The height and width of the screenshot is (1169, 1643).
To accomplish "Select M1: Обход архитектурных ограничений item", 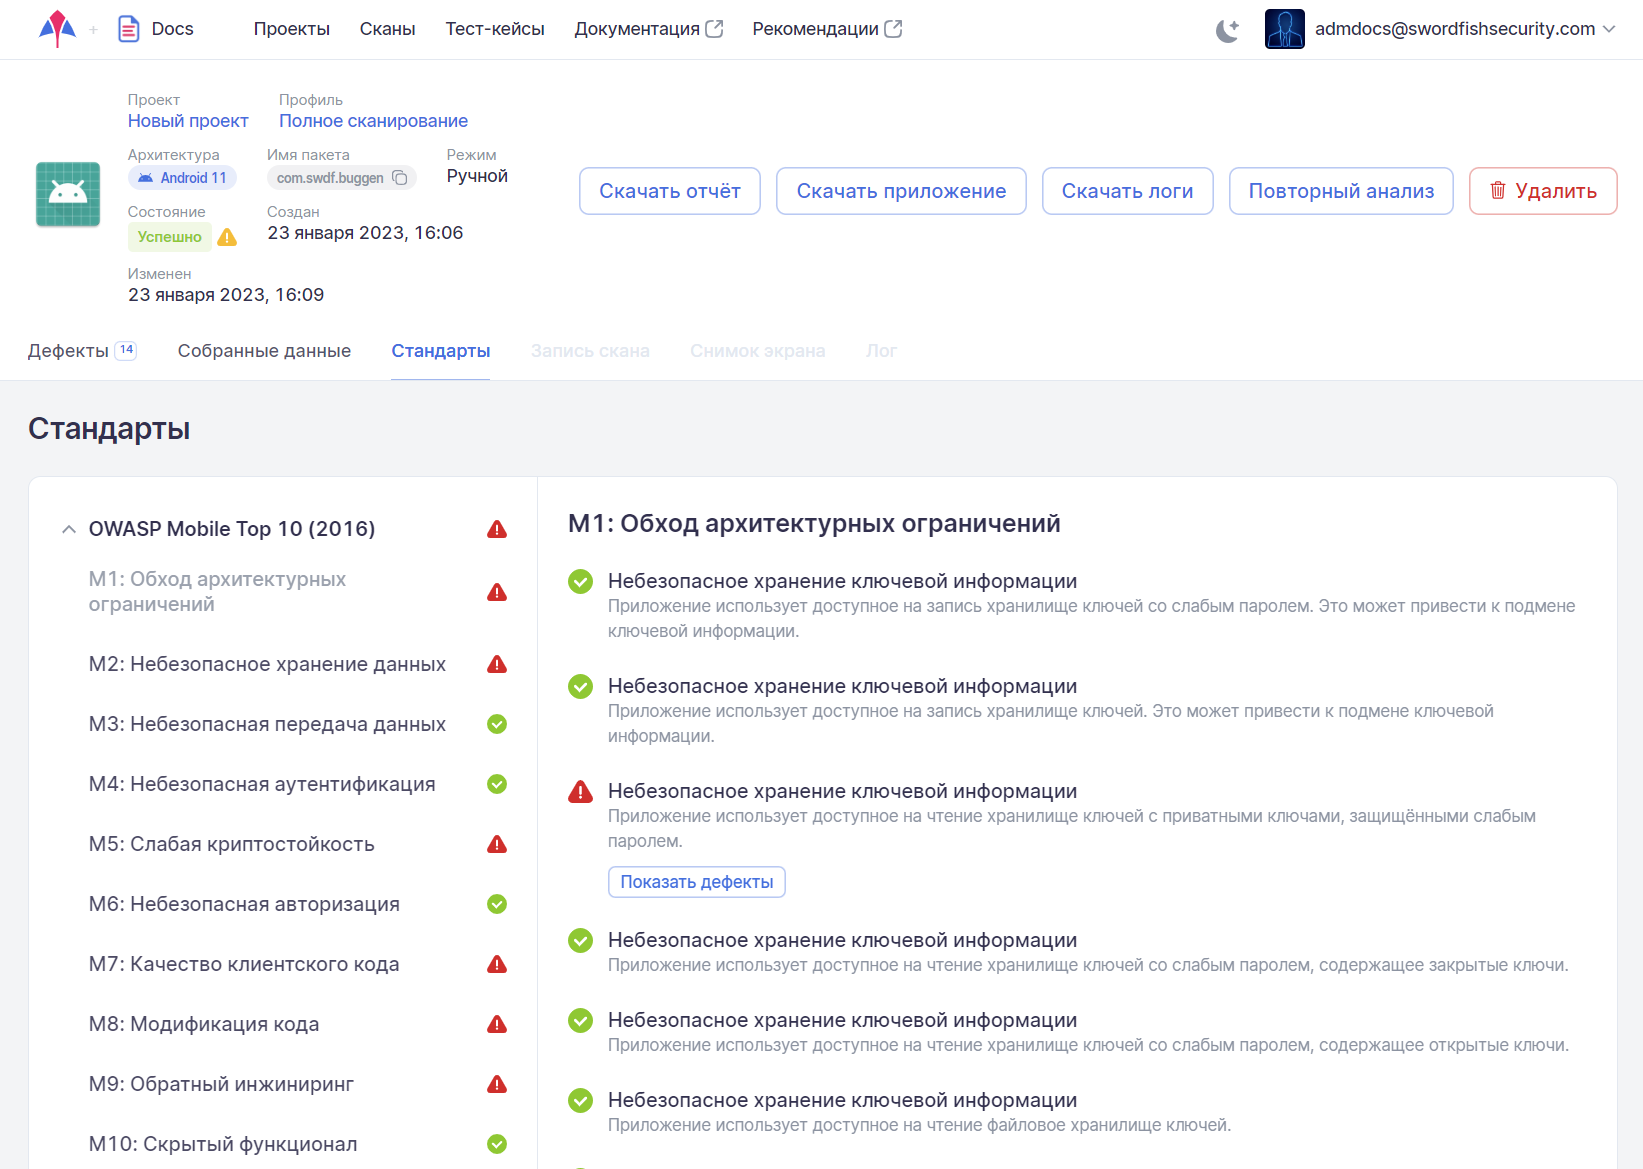I will (x=217, y=592).
